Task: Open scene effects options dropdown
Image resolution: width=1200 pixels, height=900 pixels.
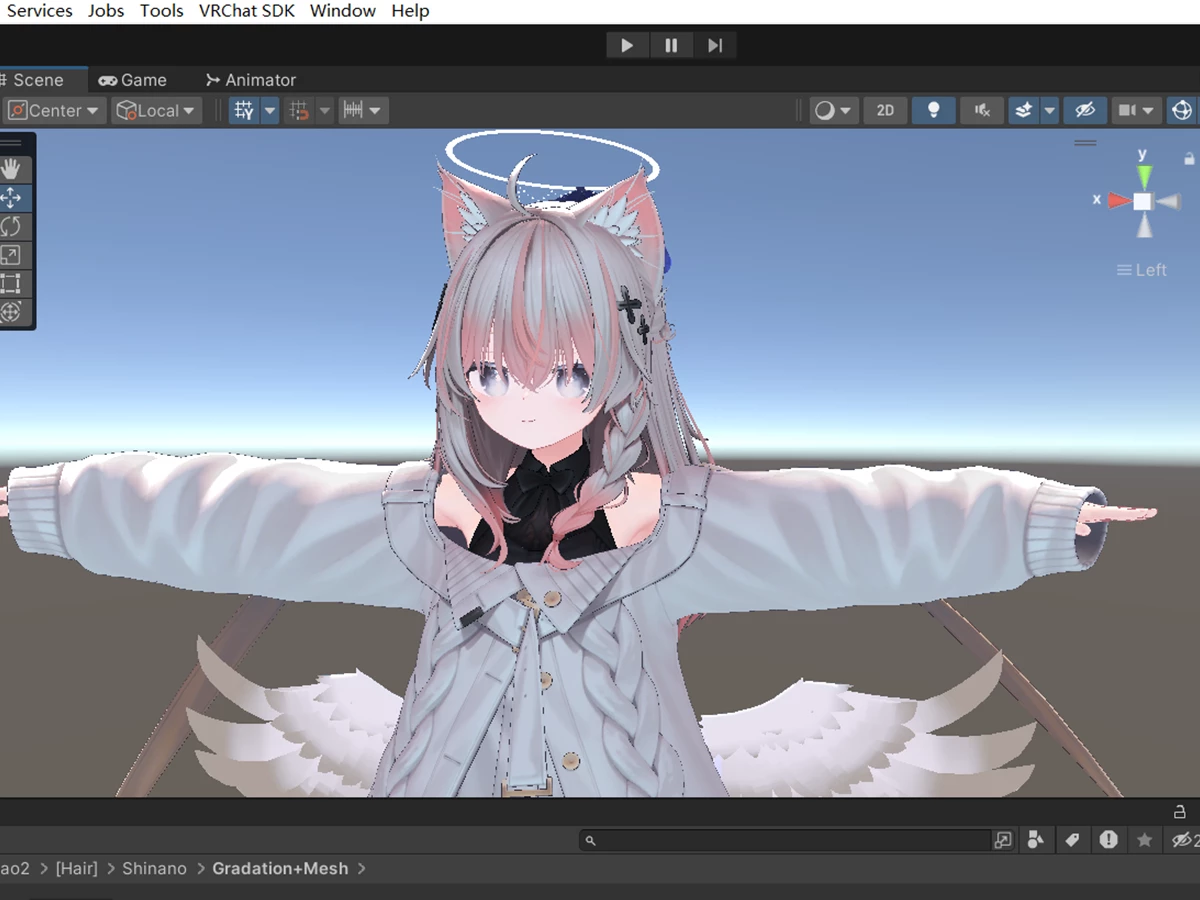Action: pyautogui.click(x=1050, y=111)
